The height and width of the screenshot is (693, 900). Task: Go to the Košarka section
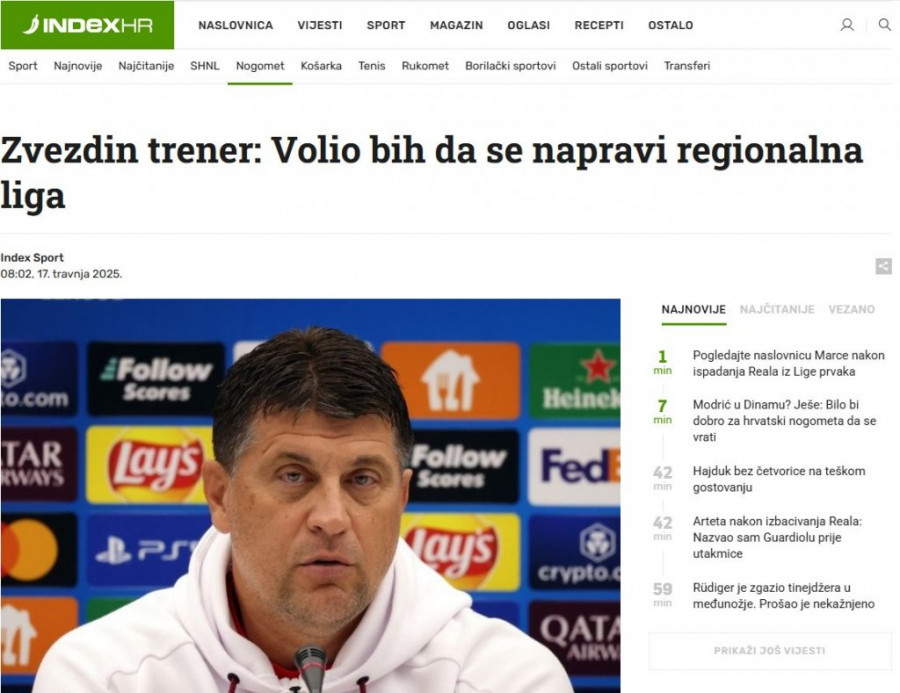coord(321,66)
